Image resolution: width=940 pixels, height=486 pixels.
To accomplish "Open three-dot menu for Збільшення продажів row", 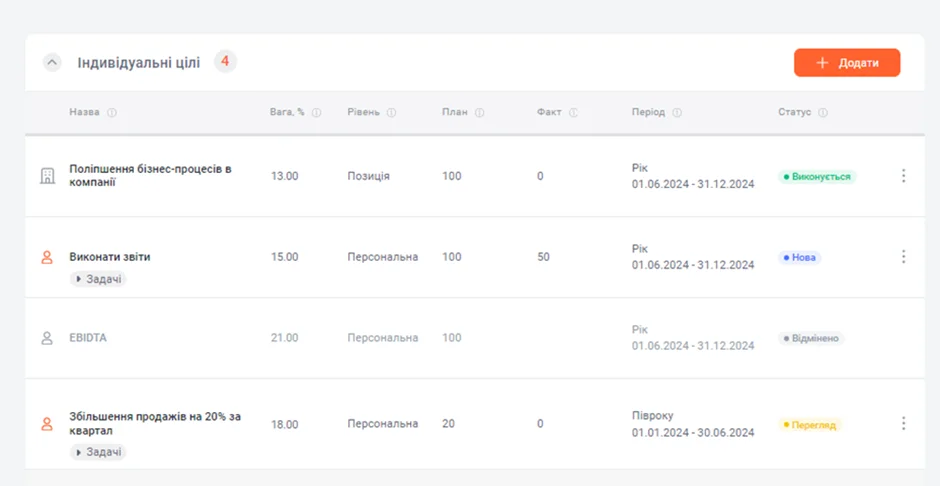I will [903, 424].
